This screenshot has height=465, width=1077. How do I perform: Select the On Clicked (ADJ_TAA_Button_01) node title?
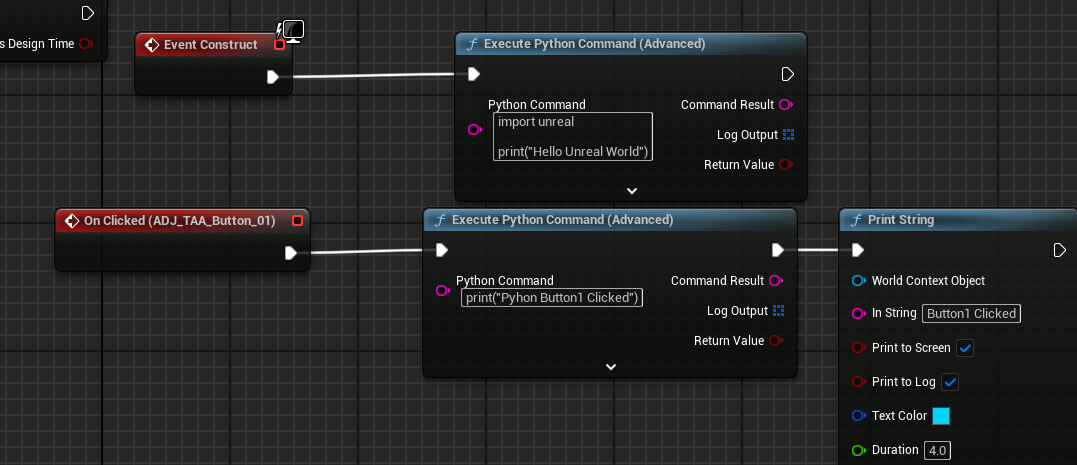179,220
